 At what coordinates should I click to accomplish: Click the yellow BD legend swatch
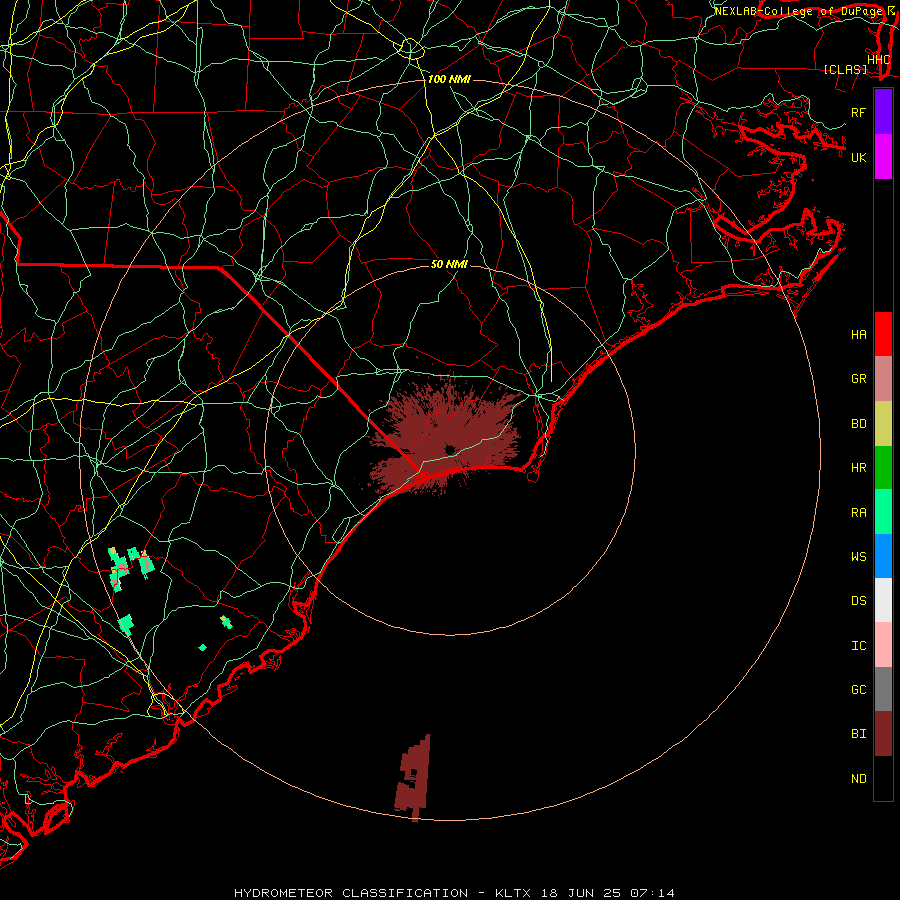click(883, 424)
